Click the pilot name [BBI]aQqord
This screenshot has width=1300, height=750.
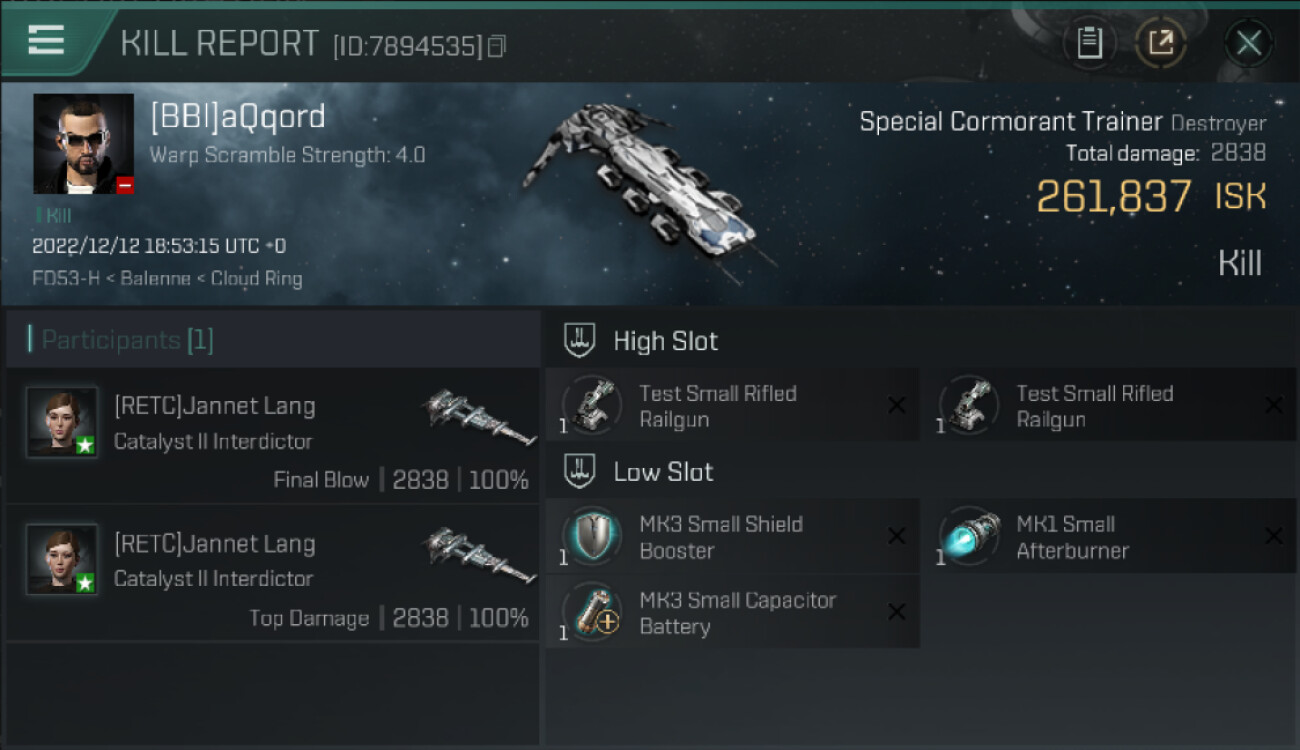[238, 117]
